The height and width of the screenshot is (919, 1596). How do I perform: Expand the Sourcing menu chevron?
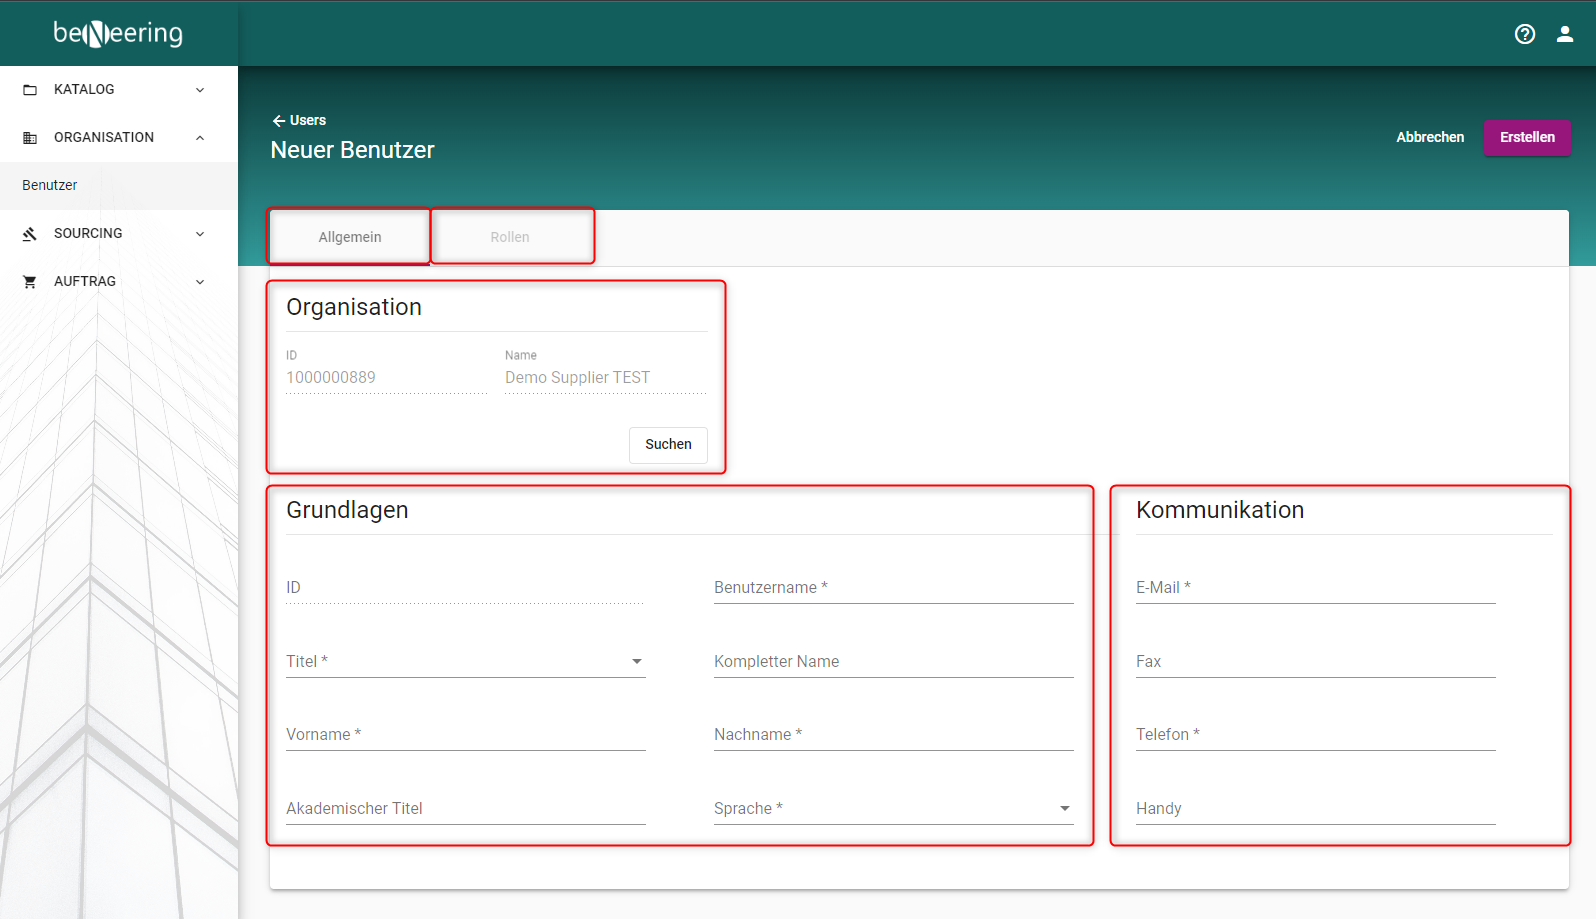(x=200, y=234)
